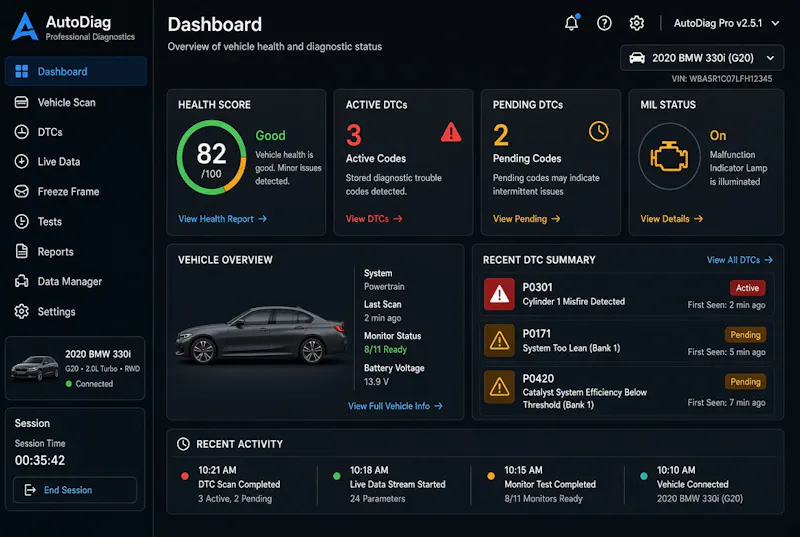The height and width of the screenshot is (537, 800).
Task: Click the View Health Report link
Action: 222,219
